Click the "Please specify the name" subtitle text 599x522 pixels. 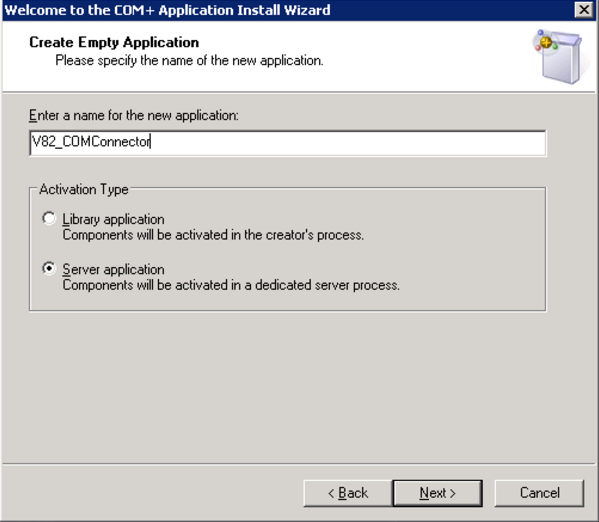189,61
